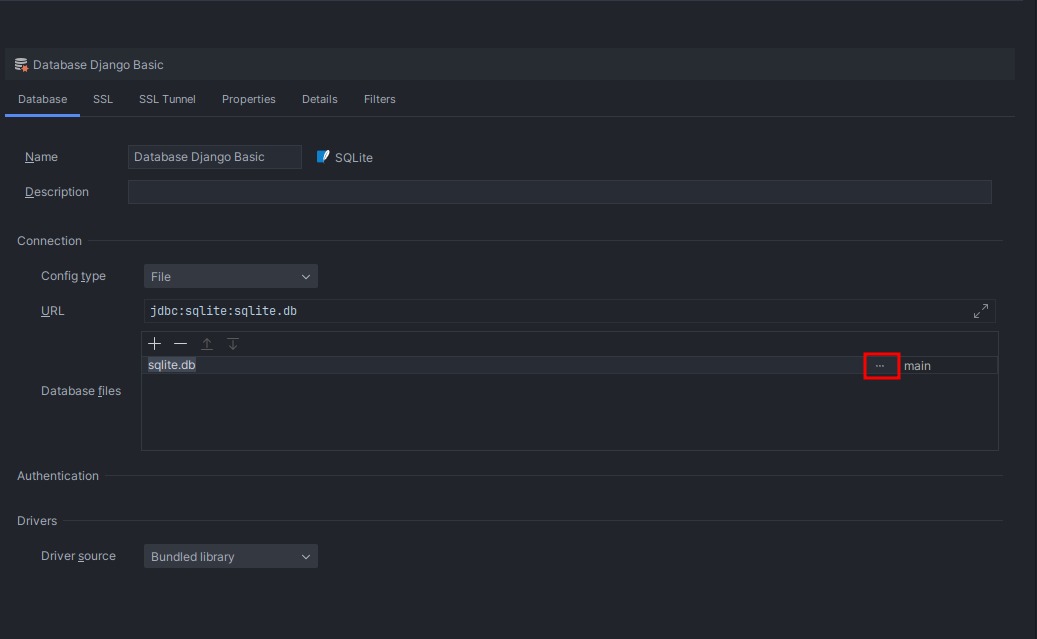Remove selected database file with minus icon
Screen dimensions: 1037x639
click(x=180, y=343)
